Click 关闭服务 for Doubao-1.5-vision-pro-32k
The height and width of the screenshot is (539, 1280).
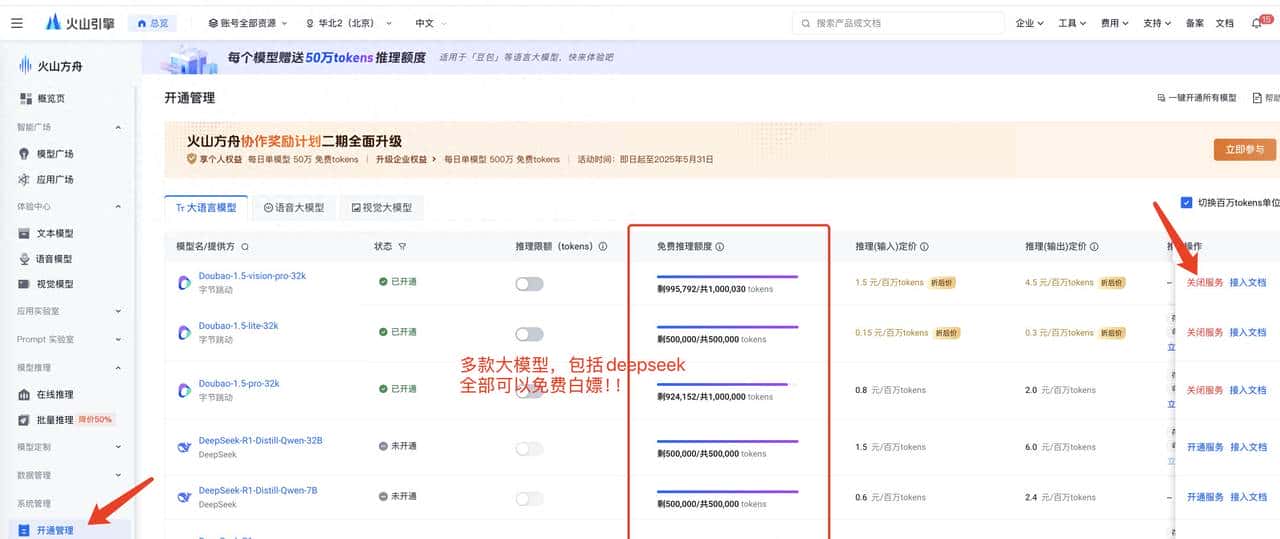coord(1205,282)
